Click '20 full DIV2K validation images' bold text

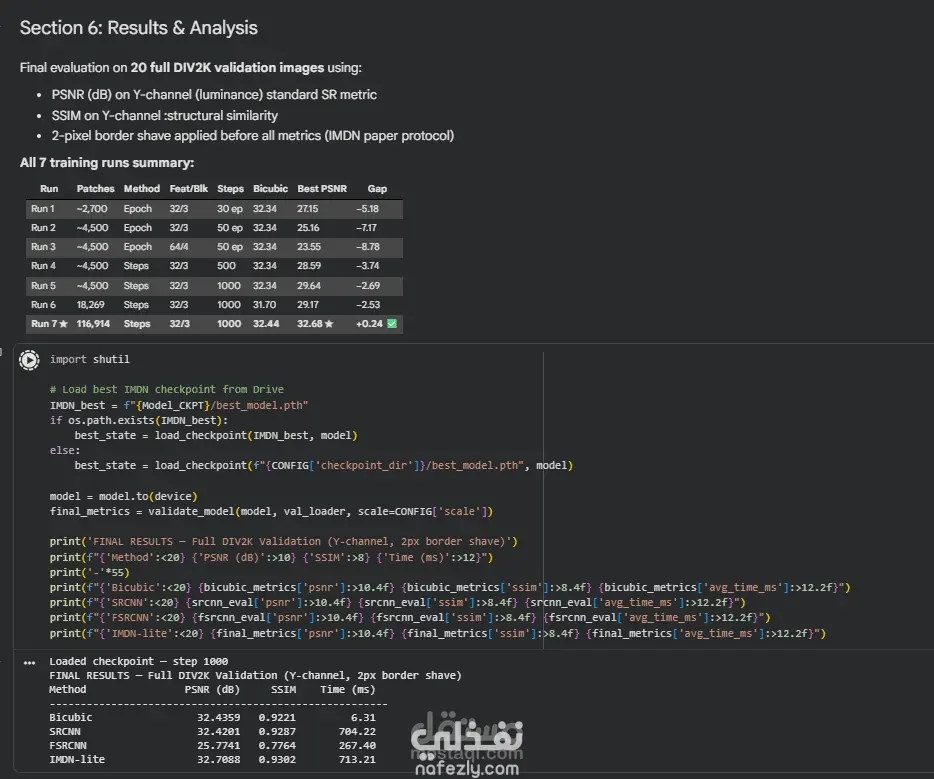coord(228,67)
